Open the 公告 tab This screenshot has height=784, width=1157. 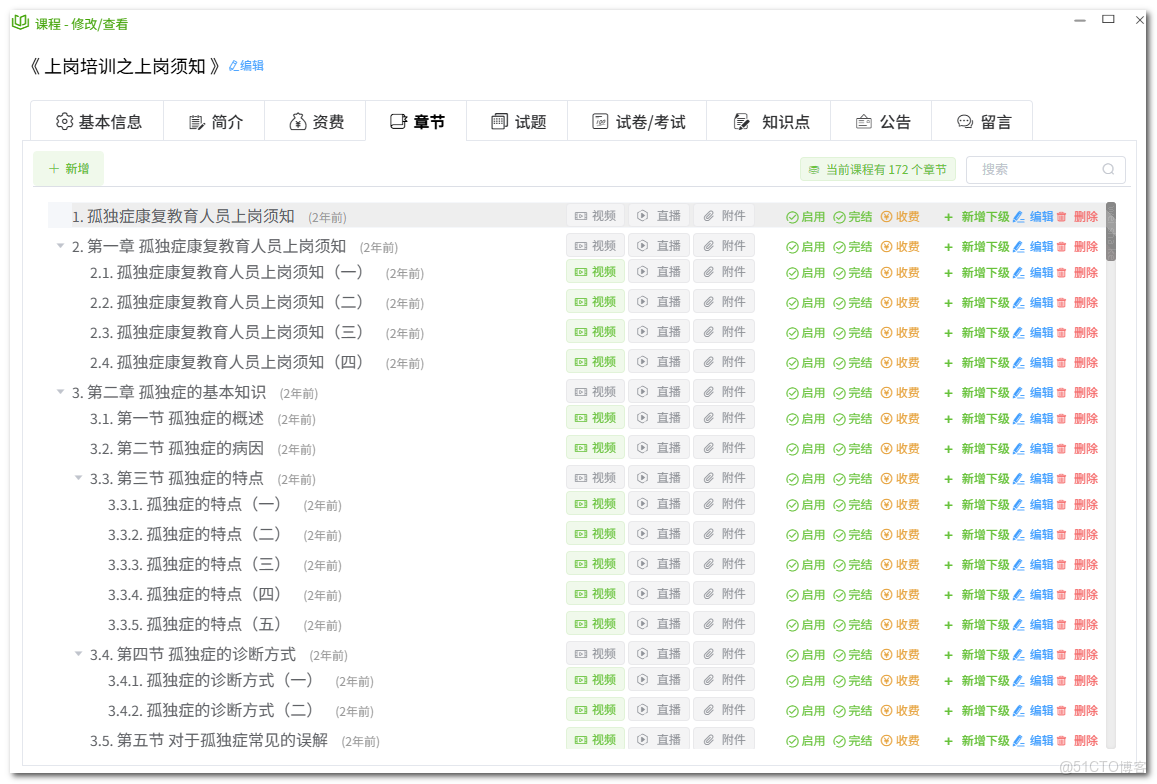tap(882, 120)
